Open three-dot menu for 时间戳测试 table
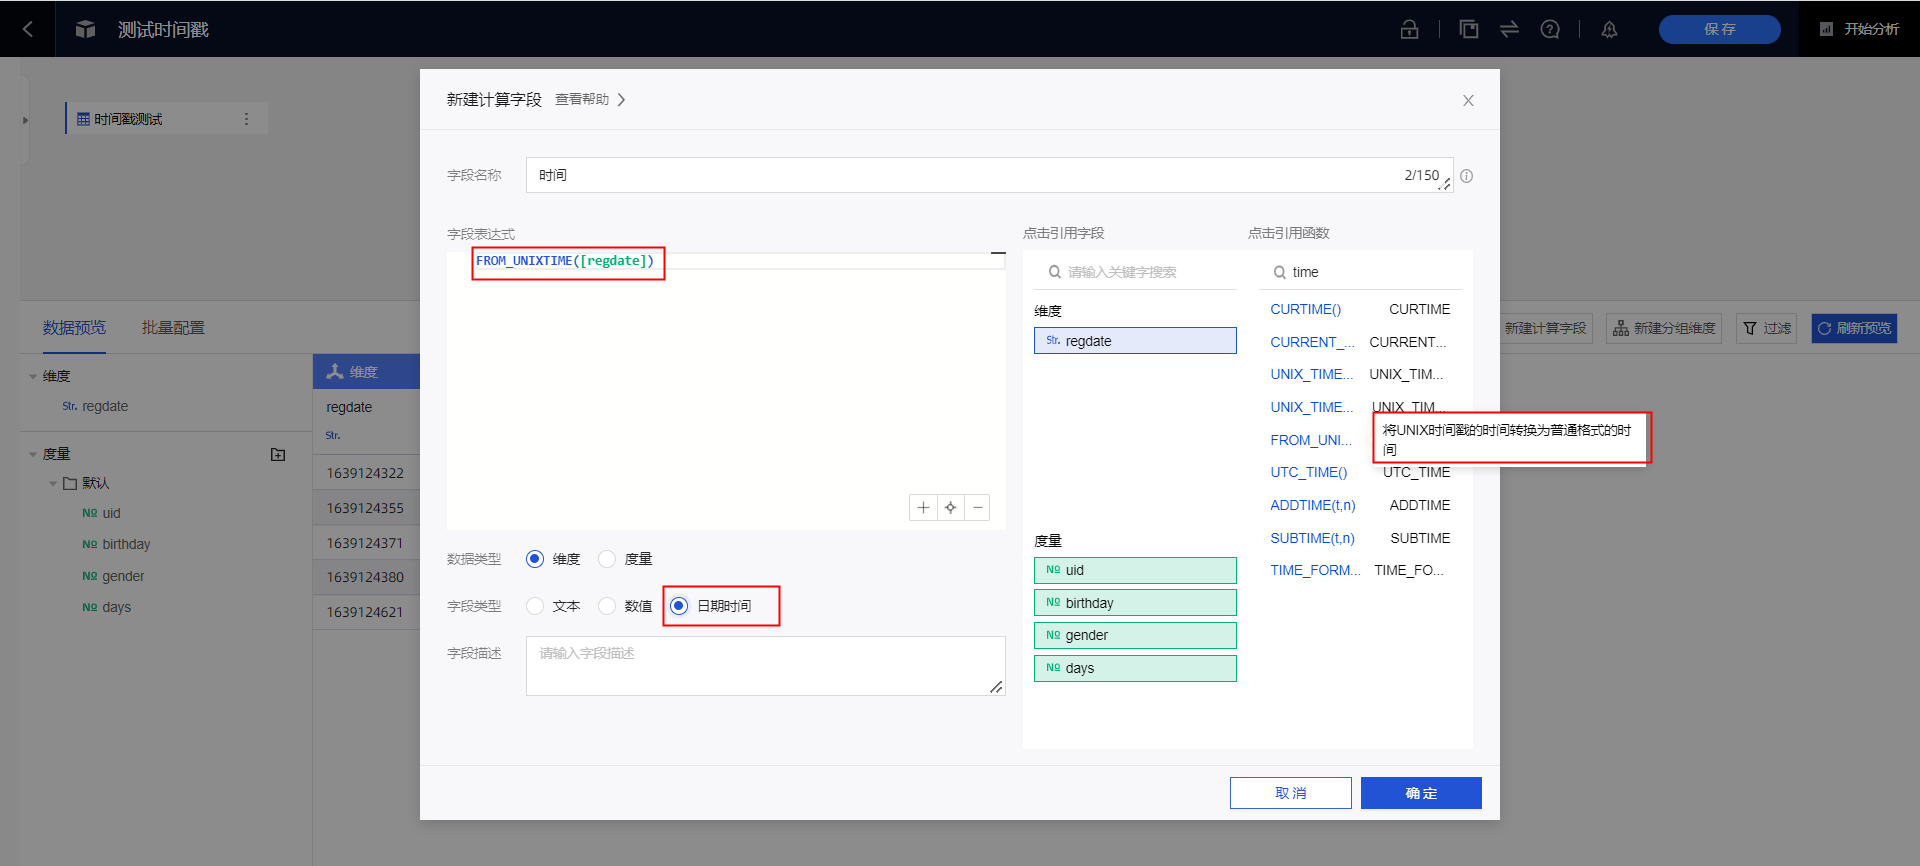Viewport: 1920px width, 866px height. pos(246,119)
